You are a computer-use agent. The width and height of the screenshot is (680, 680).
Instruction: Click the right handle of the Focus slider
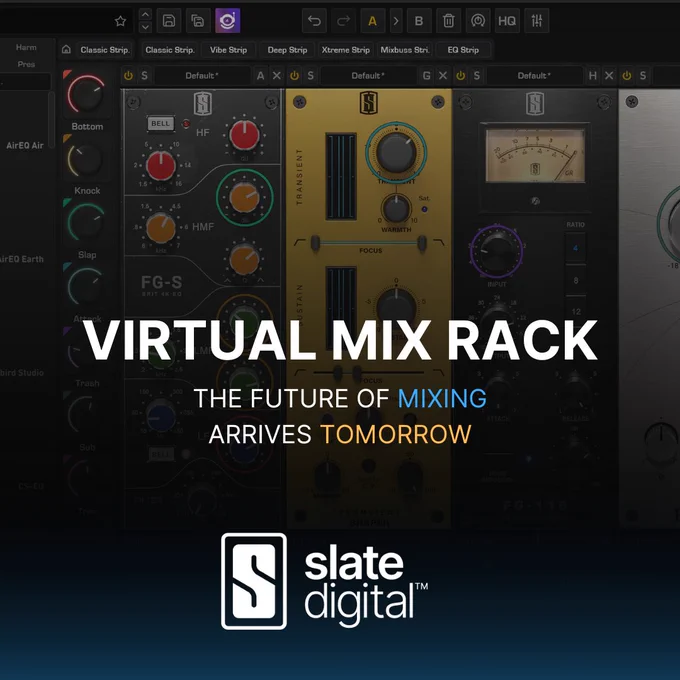pyautogui.click(x=422, y=243)
